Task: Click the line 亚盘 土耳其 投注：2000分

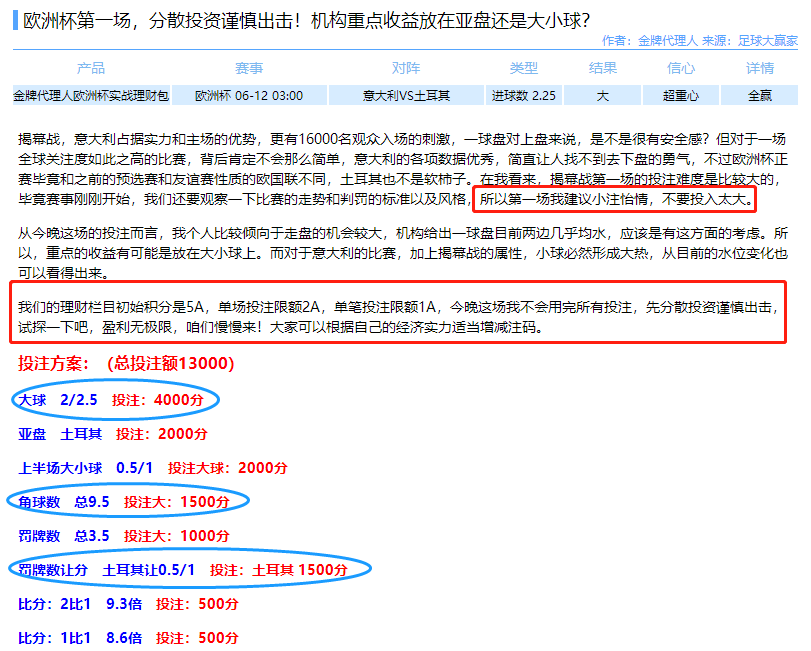Action: pos(113,434)
